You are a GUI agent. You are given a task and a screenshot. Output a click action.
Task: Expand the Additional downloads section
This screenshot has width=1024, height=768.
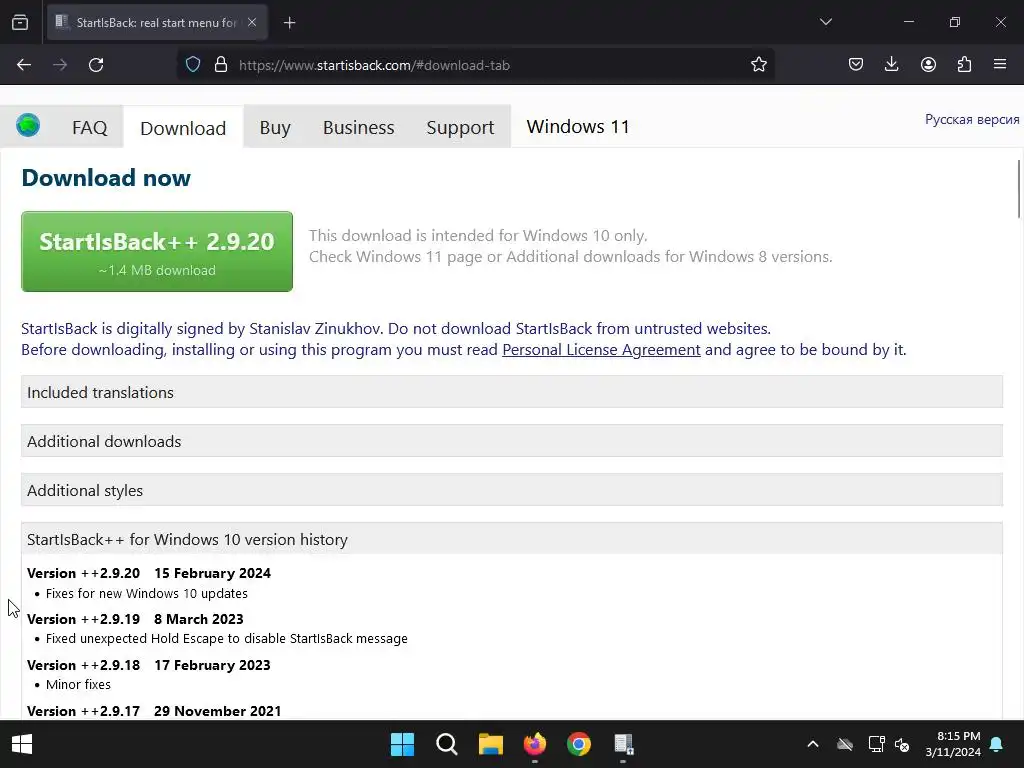(511, 441)
